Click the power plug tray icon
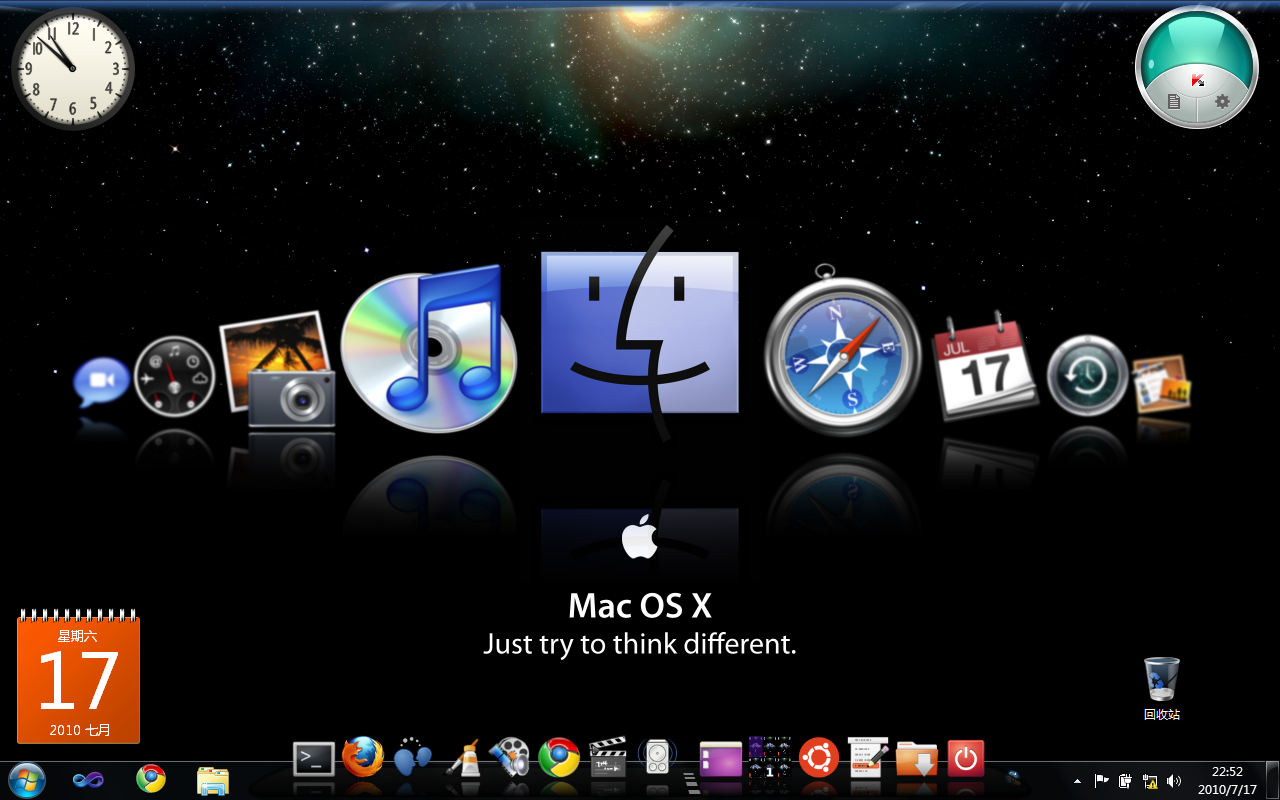Viewport: 1280px width, 800px height. click(x=1126, y=781)
